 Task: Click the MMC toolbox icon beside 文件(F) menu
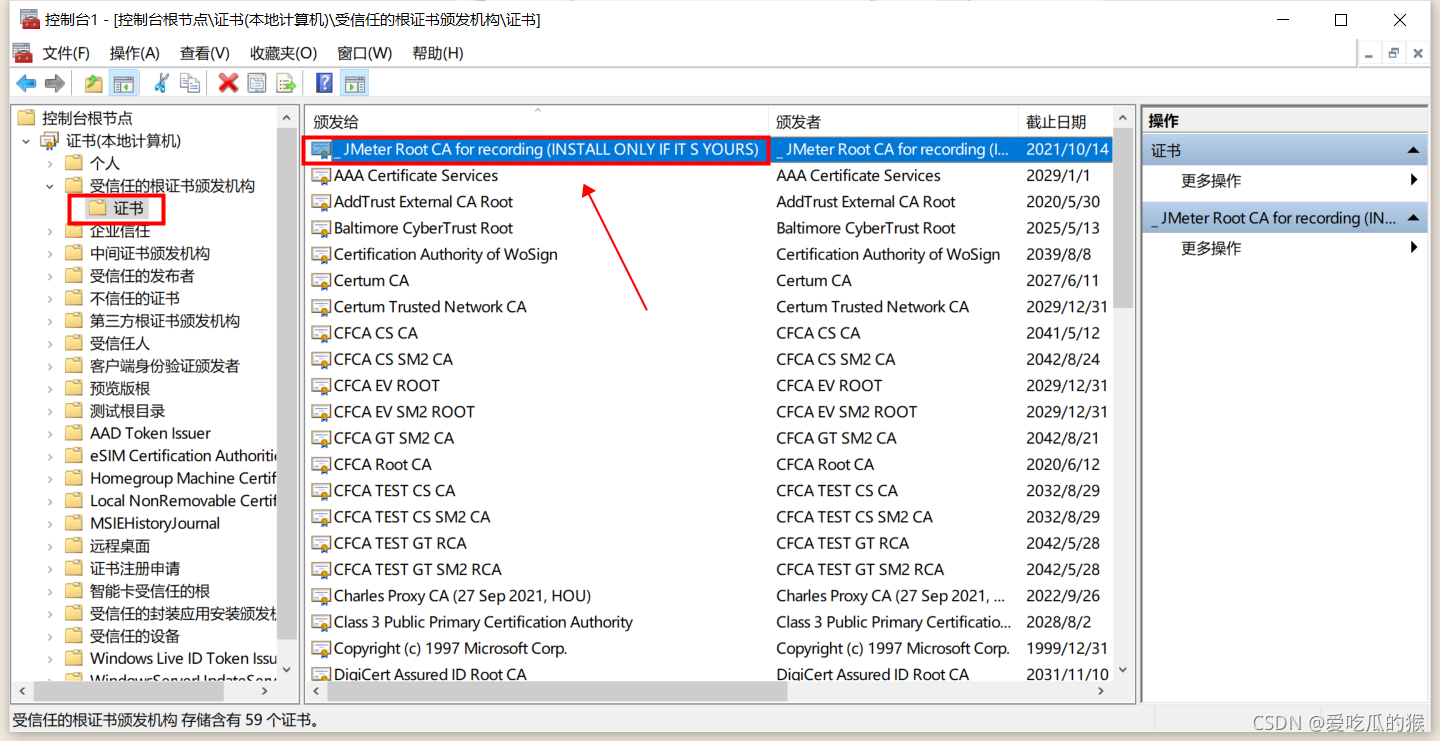coord(22,53)
